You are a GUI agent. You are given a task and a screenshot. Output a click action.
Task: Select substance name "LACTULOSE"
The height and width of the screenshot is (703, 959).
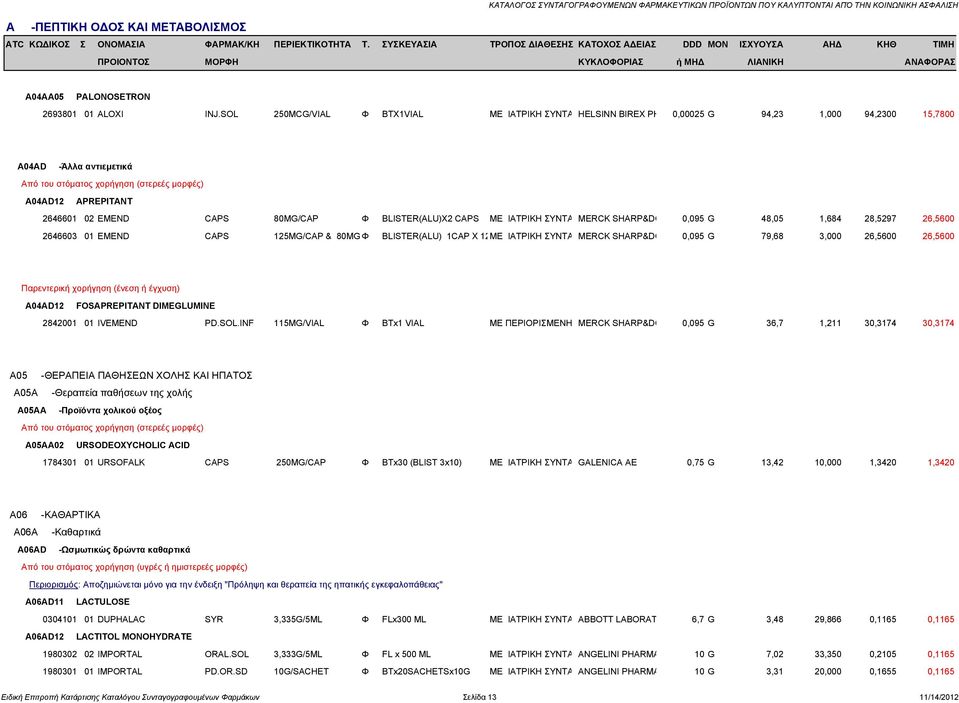[103, 602]
